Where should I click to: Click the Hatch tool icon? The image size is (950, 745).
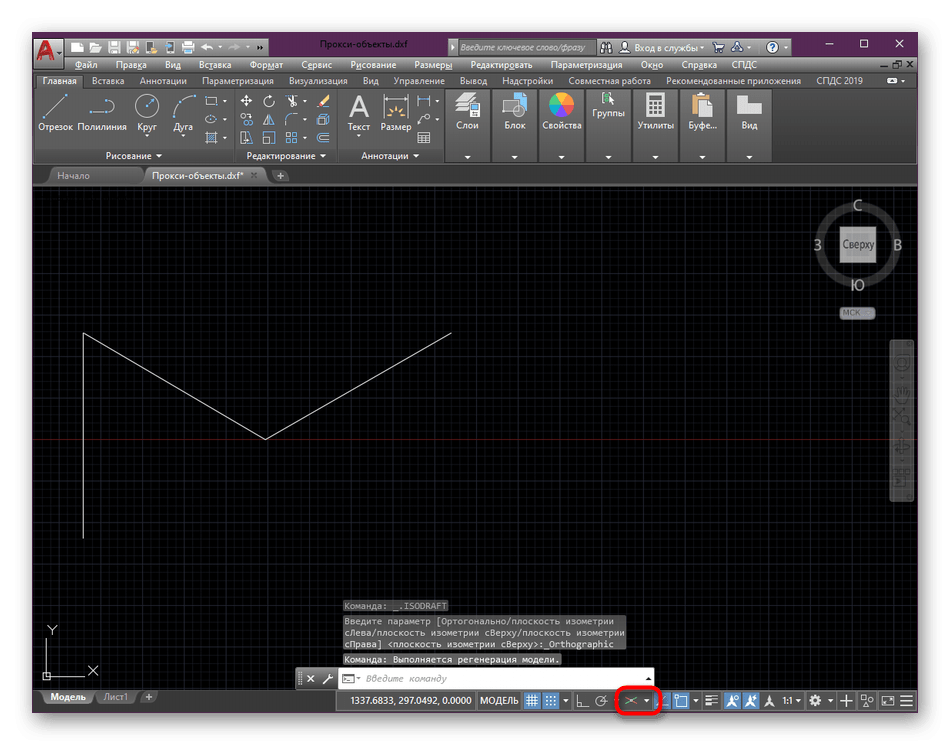[x=211, y=137]
